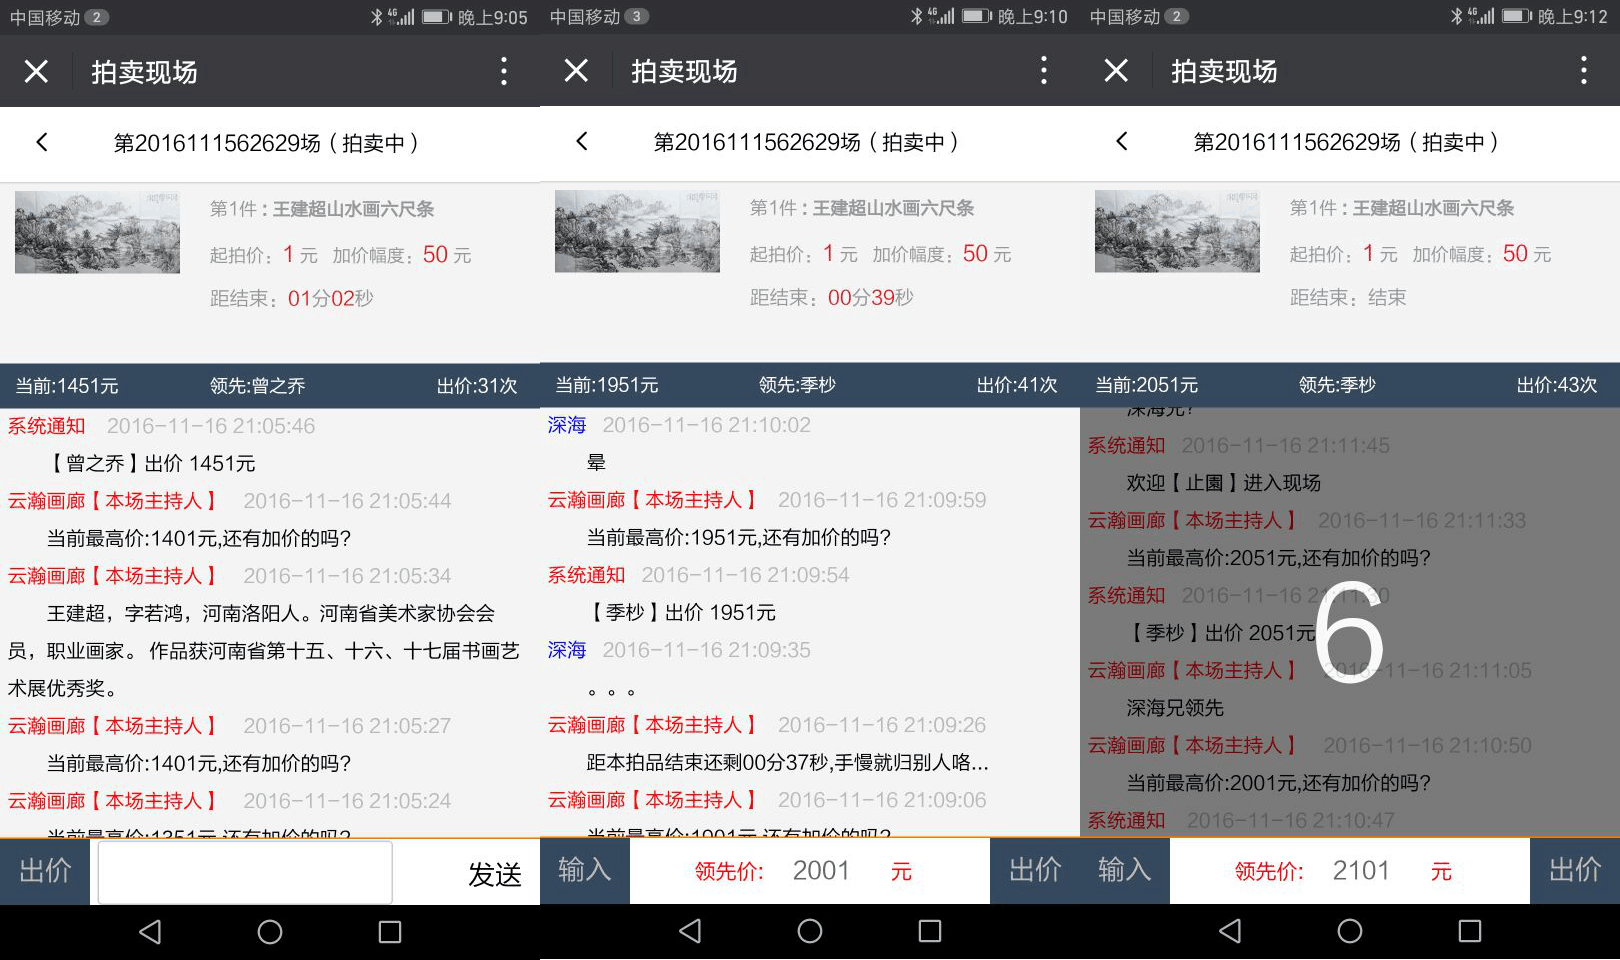Viewport: 1620px width, 960px height.
Task: Tap 输入 beside the 2001 leading price
Action: pos(585,870)
